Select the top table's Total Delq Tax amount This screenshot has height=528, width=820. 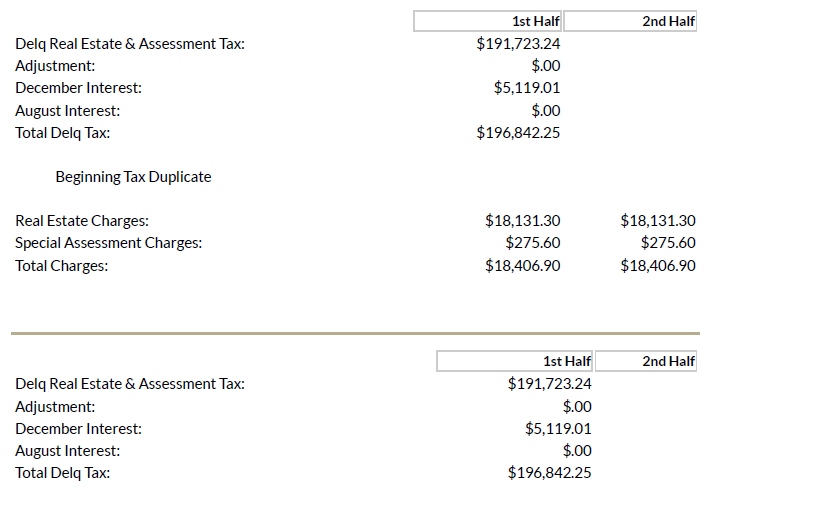tap(518, 133)
